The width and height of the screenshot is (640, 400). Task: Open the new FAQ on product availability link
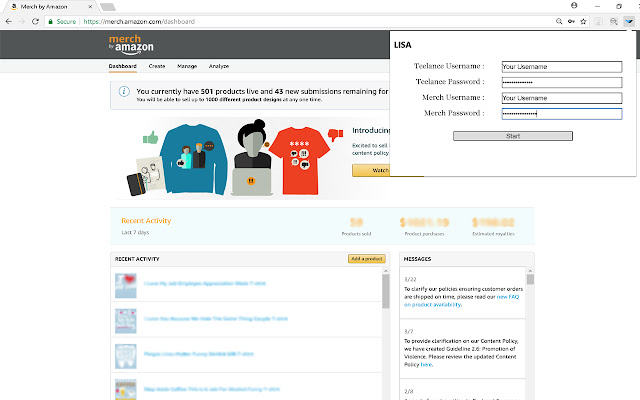click(461, 301)
